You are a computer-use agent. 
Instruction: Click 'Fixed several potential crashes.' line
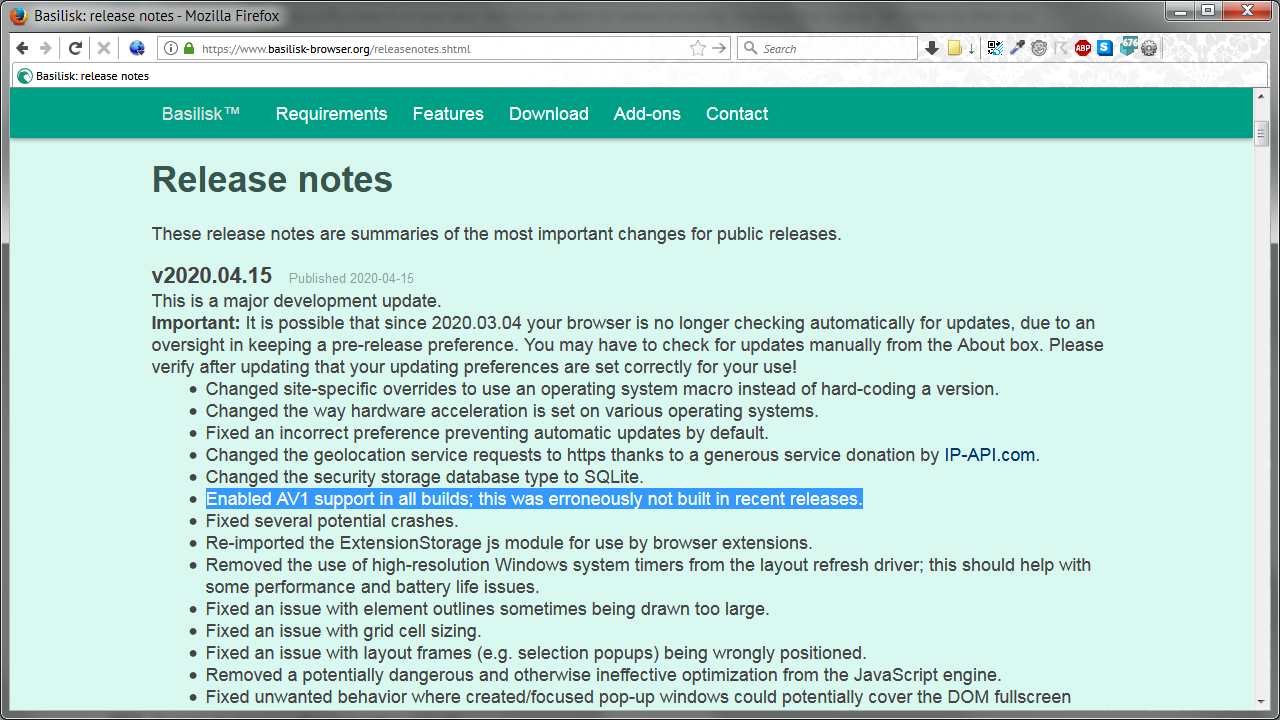(332, 521)
